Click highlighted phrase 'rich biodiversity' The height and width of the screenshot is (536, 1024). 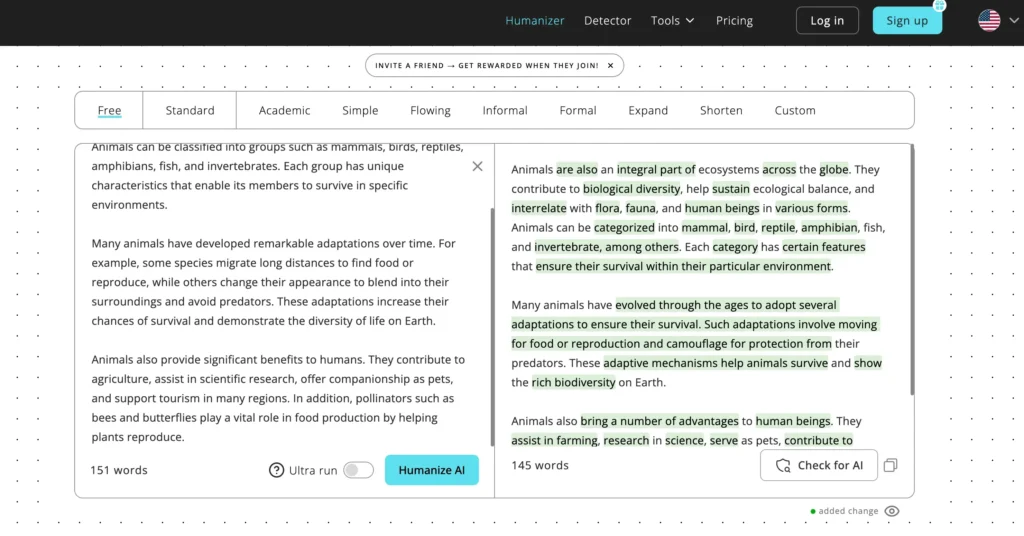[x=573, y=383]
